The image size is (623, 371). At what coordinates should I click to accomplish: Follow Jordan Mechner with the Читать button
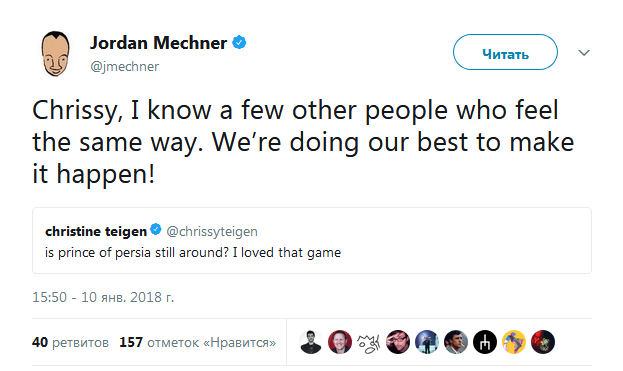click(505, 52)
